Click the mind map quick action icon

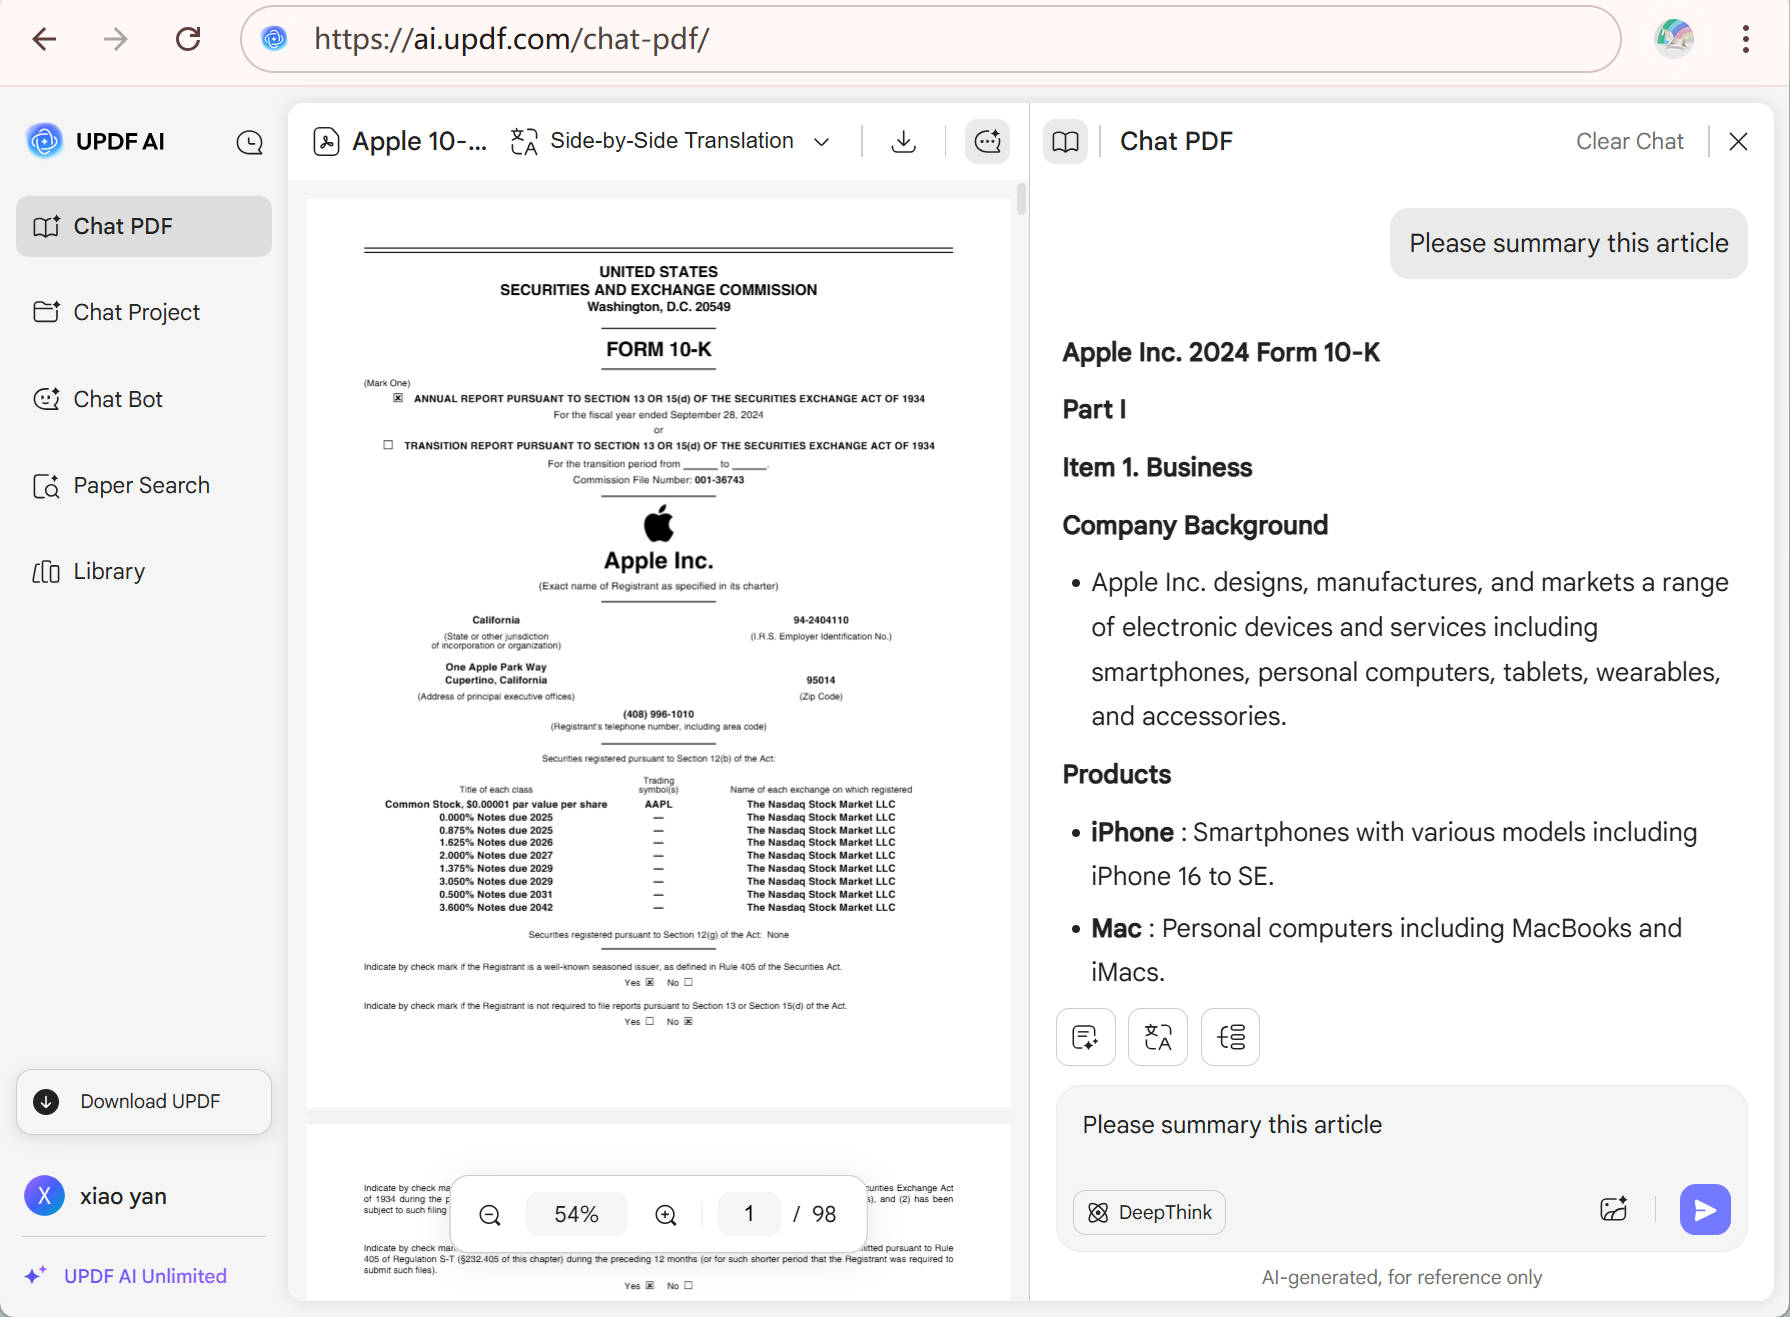point(1230,1037)
